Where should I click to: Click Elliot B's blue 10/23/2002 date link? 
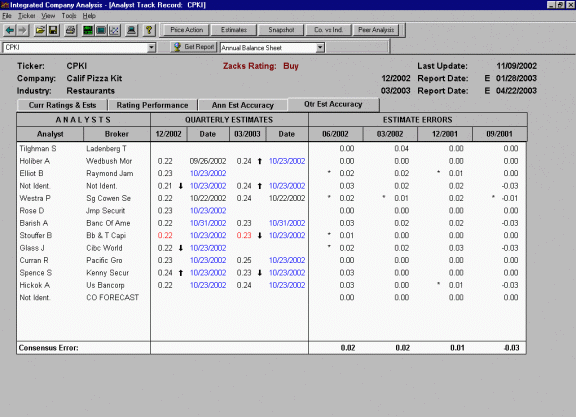208,173
